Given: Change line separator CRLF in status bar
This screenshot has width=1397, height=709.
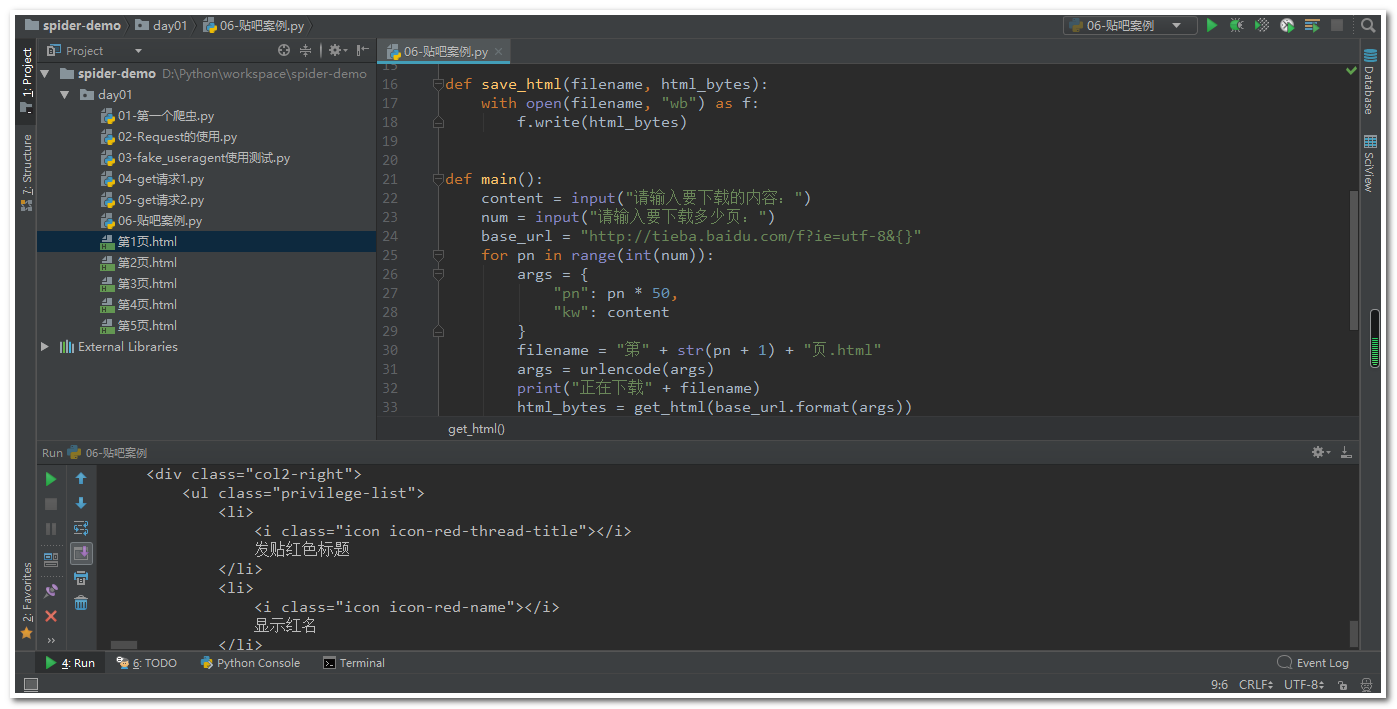Looking at the screenshot, I should coord(1256,685).
